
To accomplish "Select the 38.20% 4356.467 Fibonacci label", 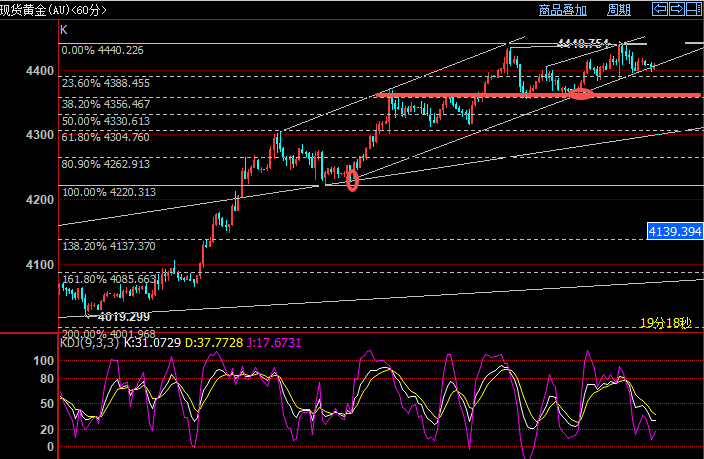I will tap(106, 104).
